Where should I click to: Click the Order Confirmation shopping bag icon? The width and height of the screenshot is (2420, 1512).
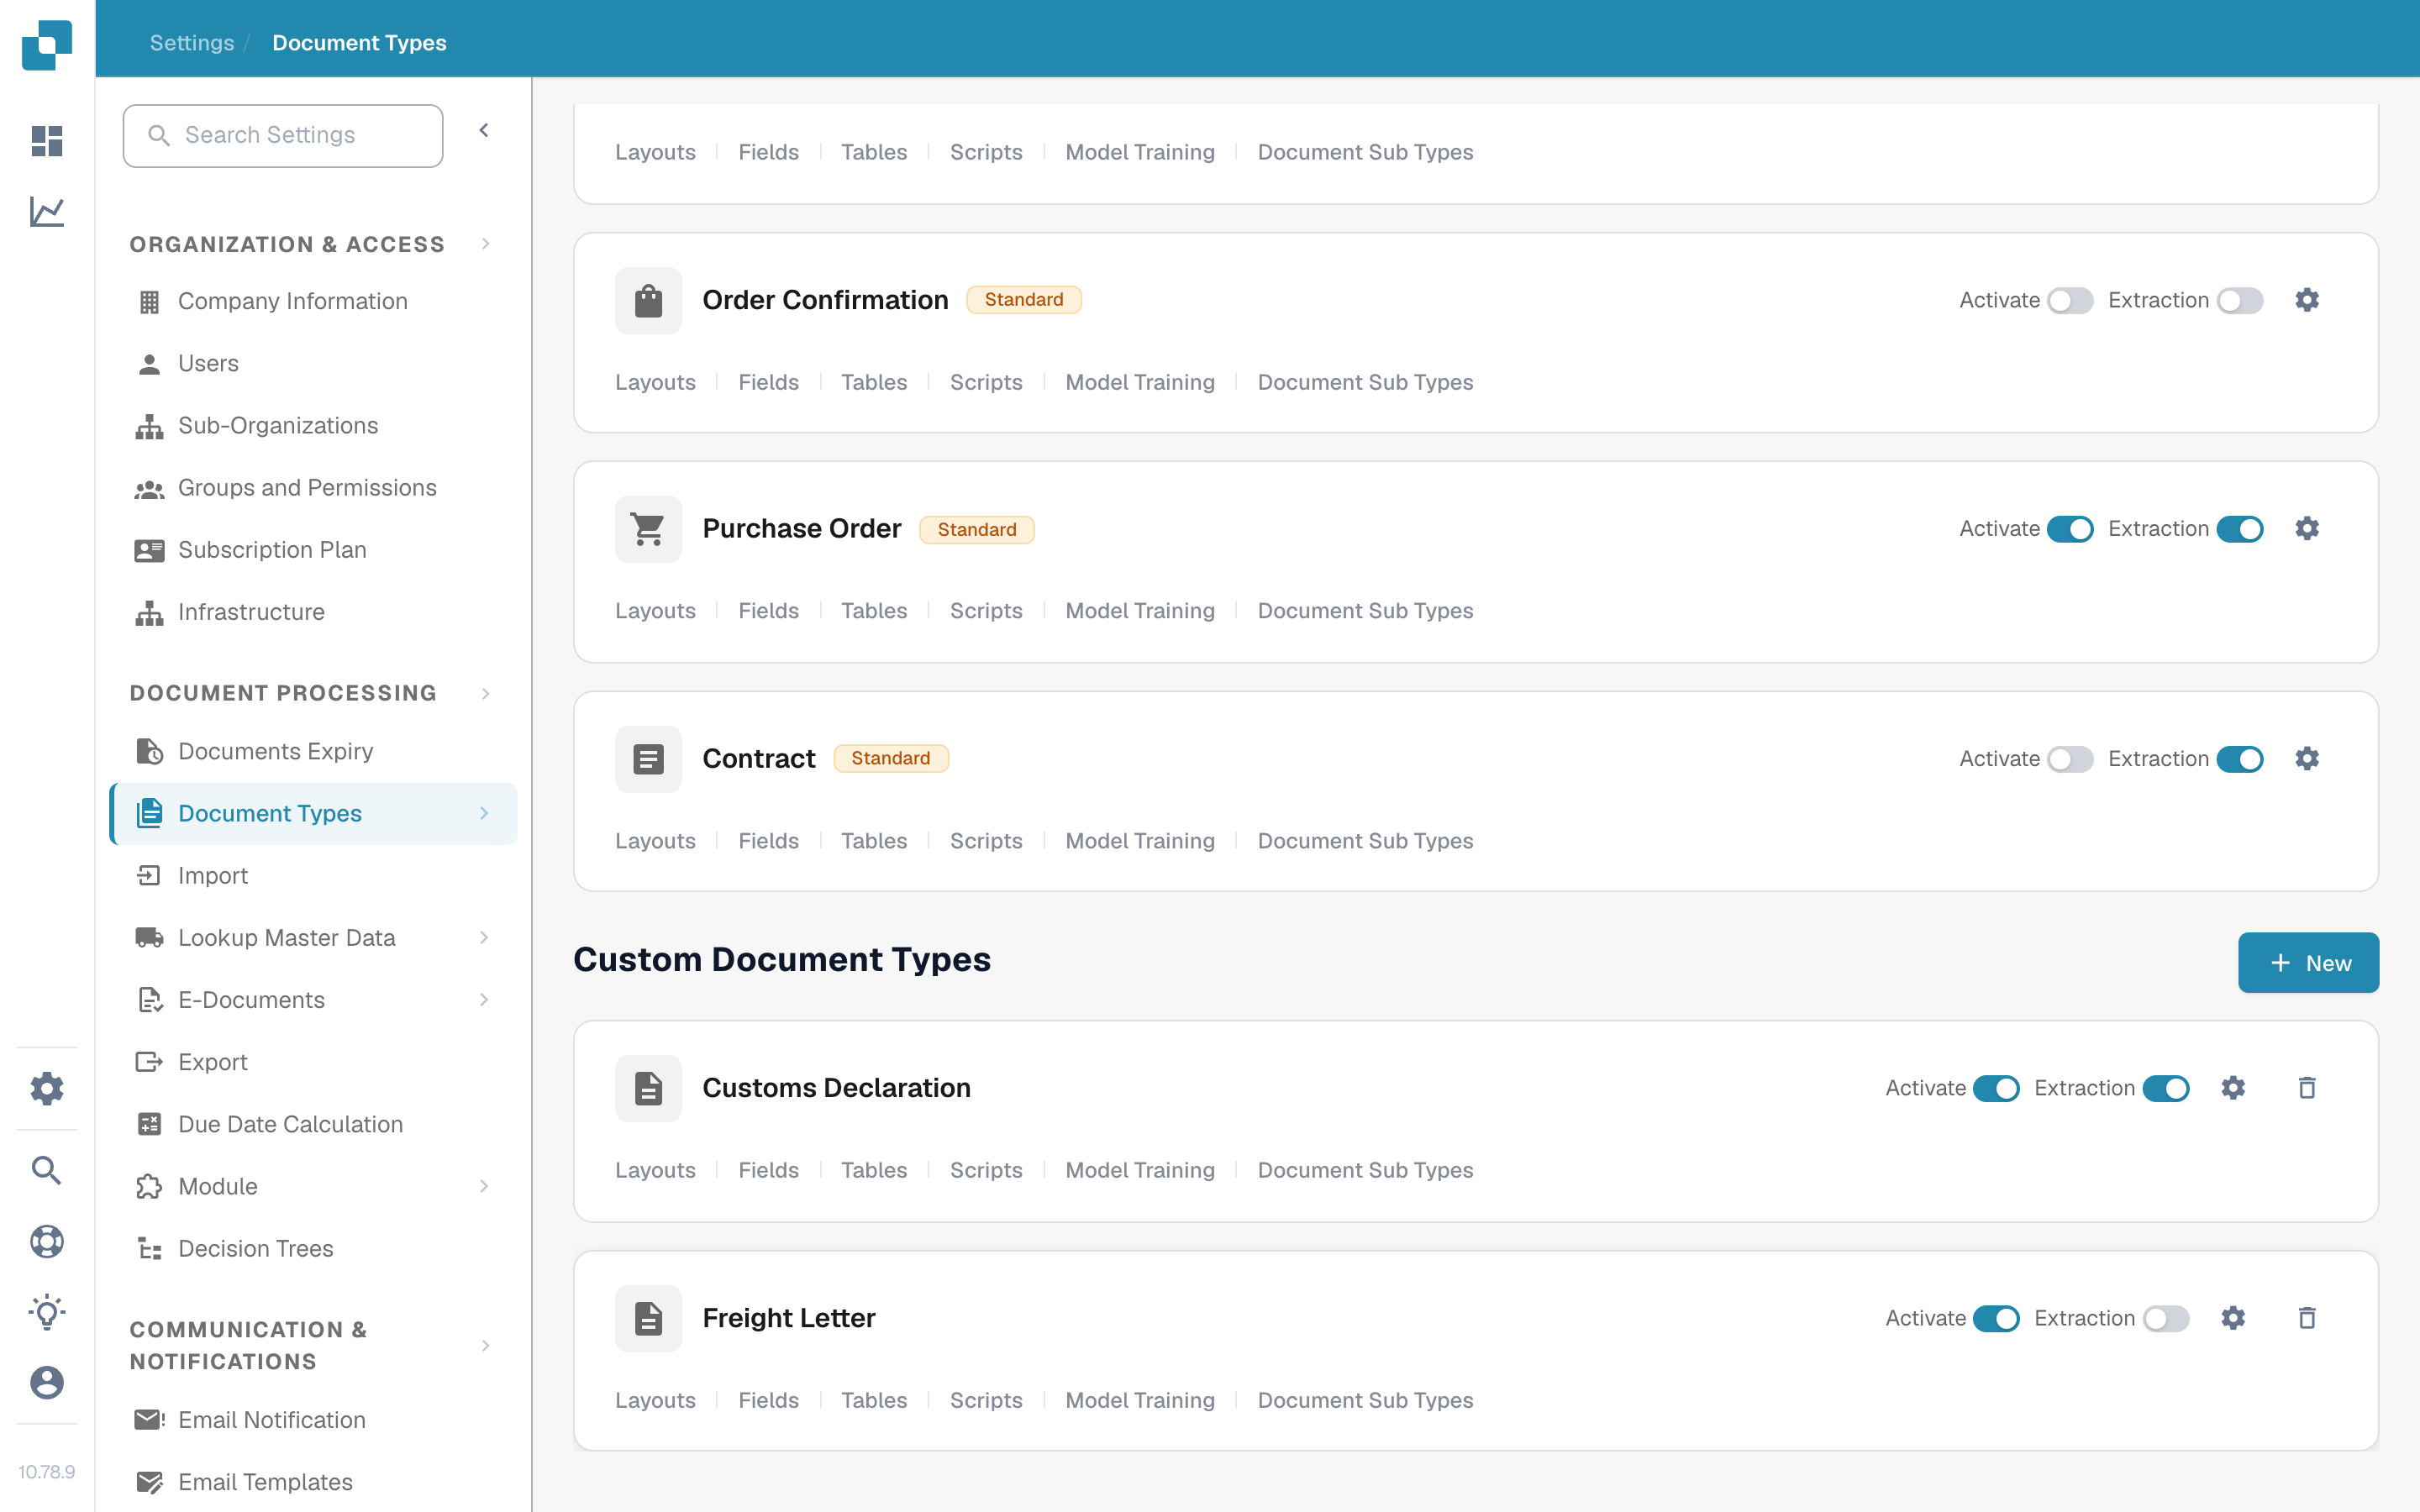point(648,300)
